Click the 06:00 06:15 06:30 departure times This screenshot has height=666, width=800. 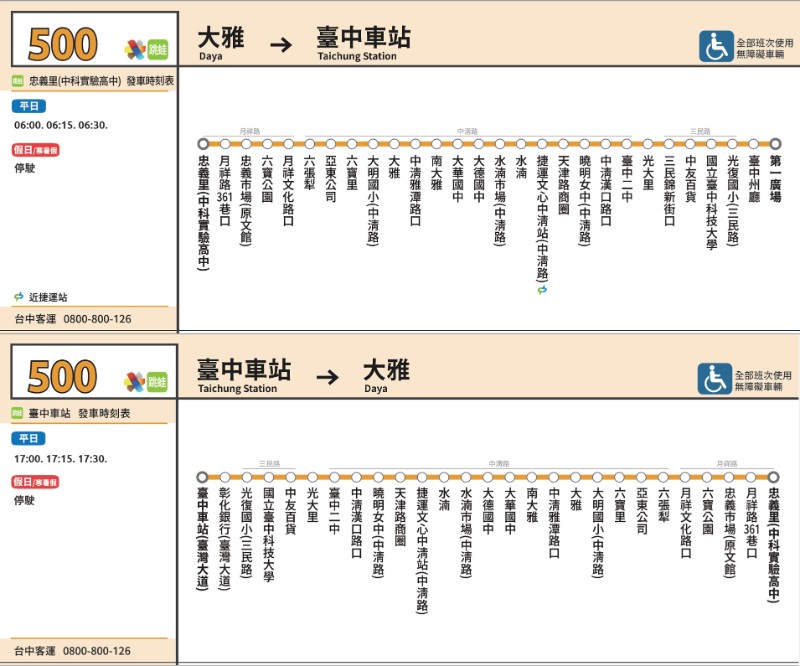coord(61,125)
